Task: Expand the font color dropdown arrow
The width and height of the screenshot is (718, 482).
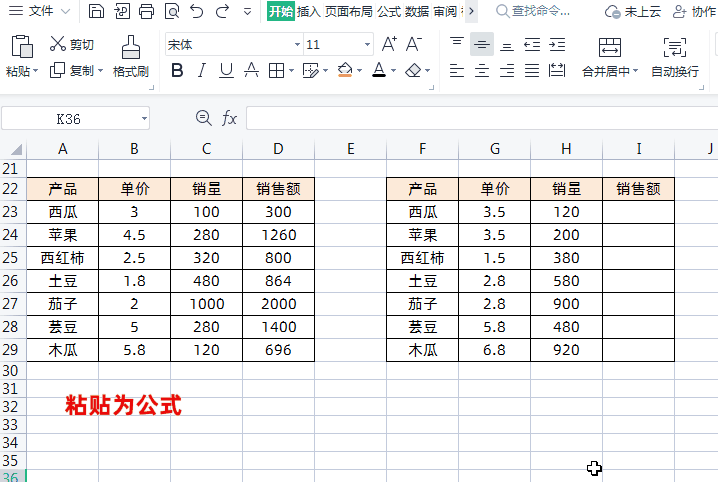Action: [x=393, y=71]
